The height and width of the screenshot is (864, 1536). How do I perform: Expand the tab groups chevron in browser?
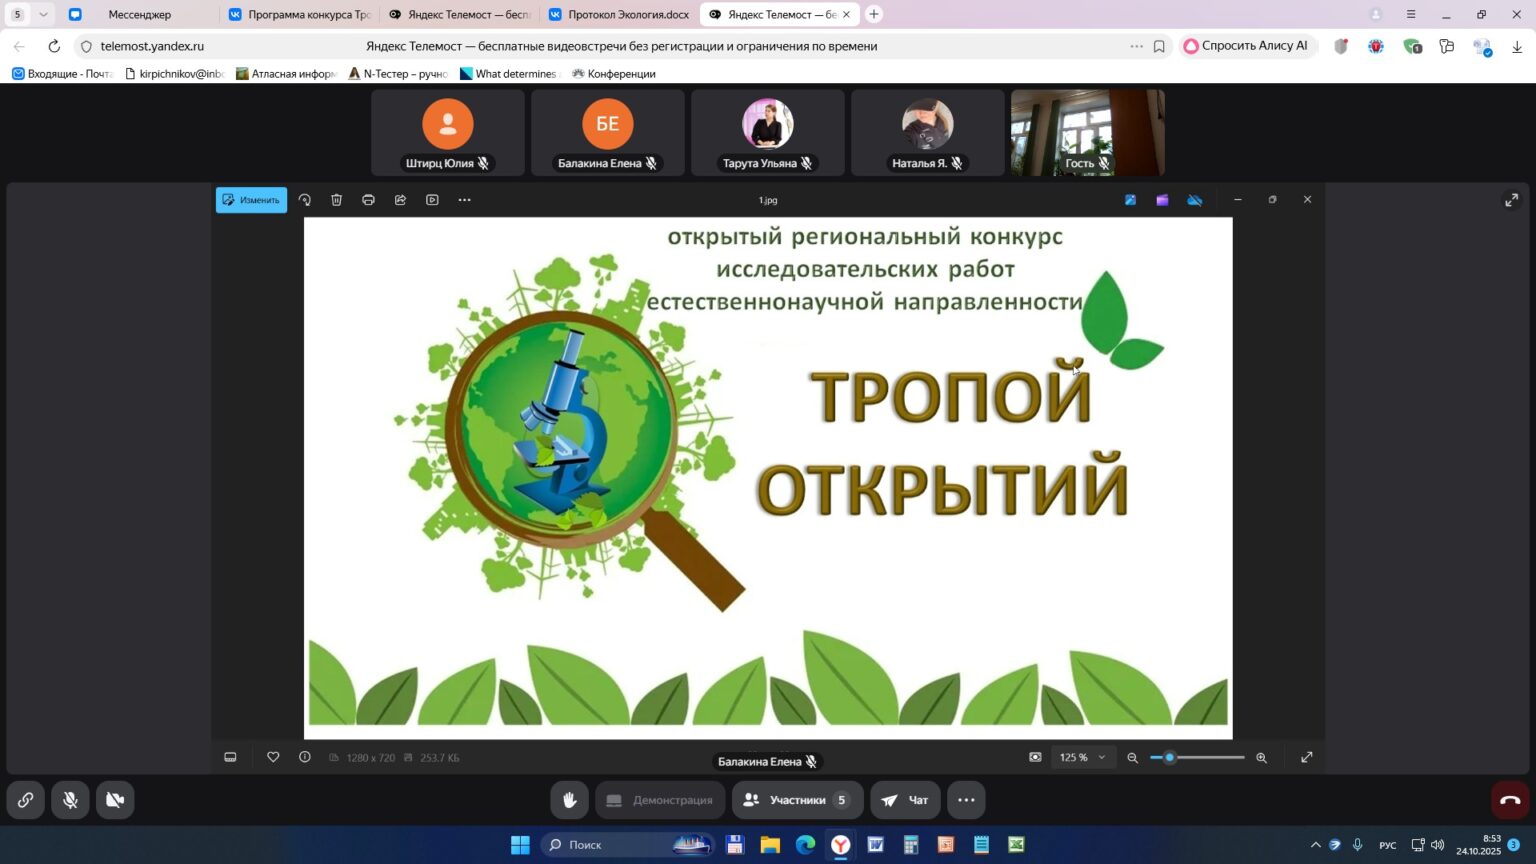(43, 14)
